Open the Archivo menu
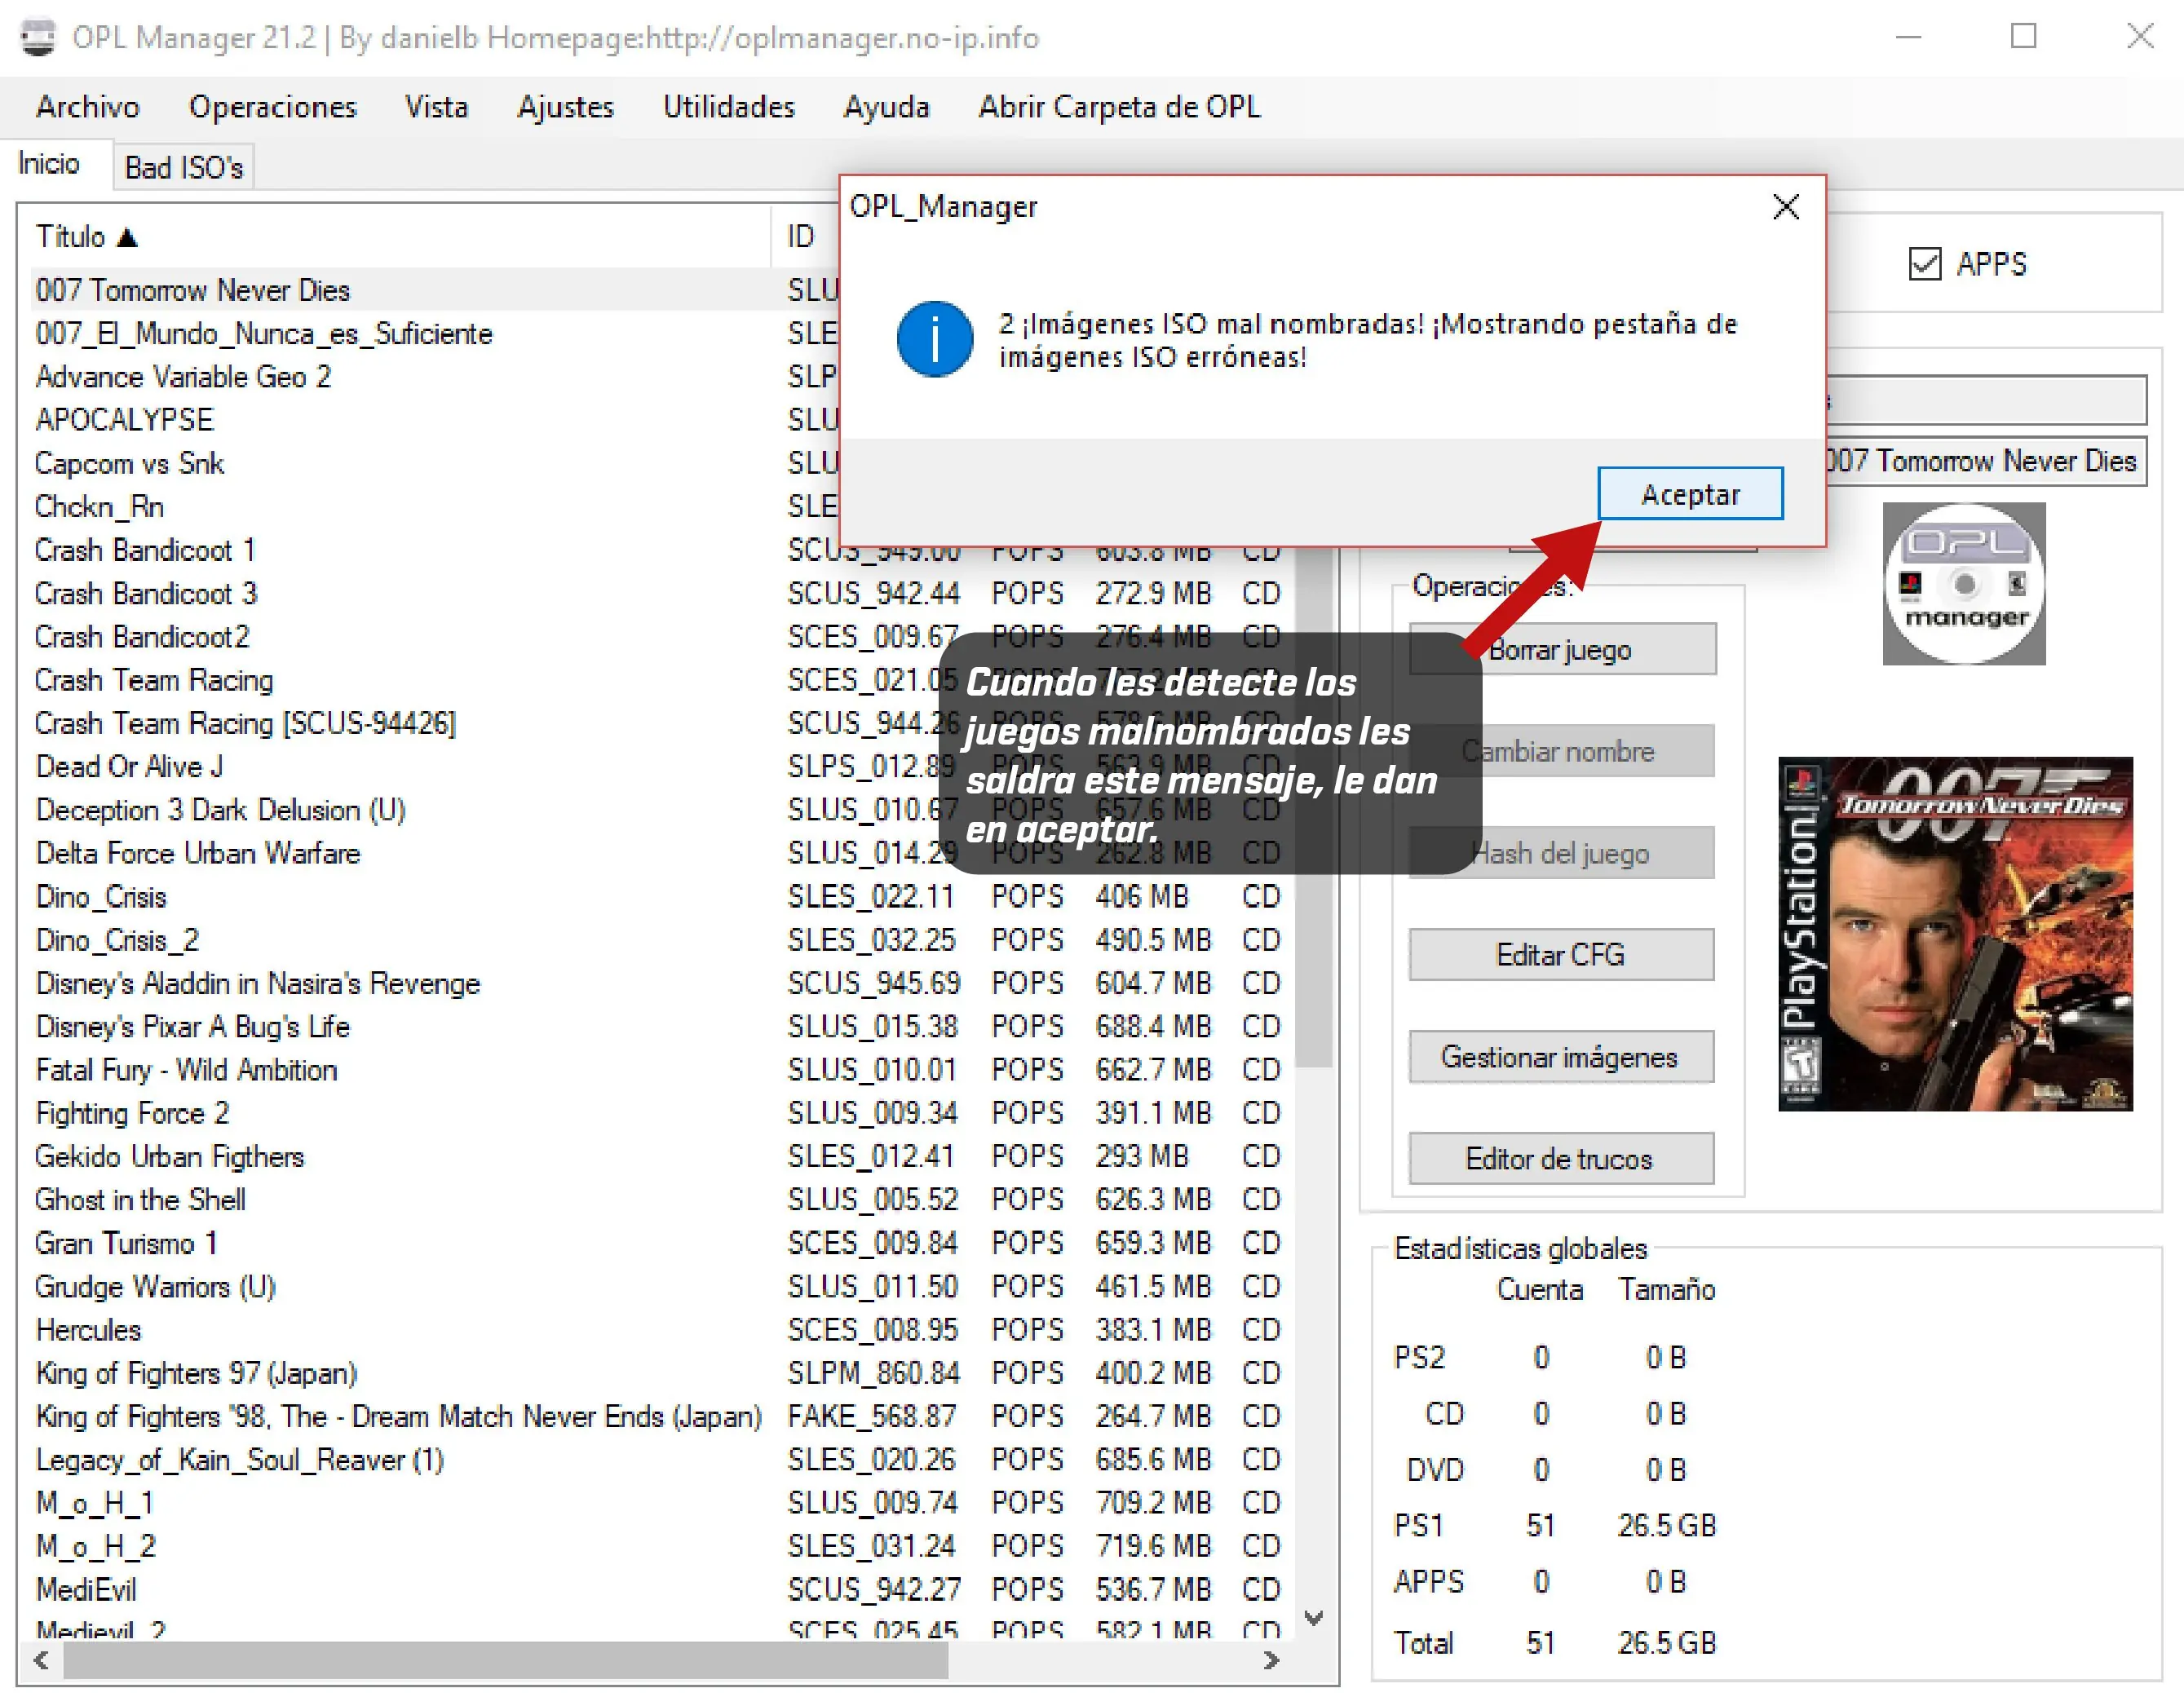 [x=88, y=106]
